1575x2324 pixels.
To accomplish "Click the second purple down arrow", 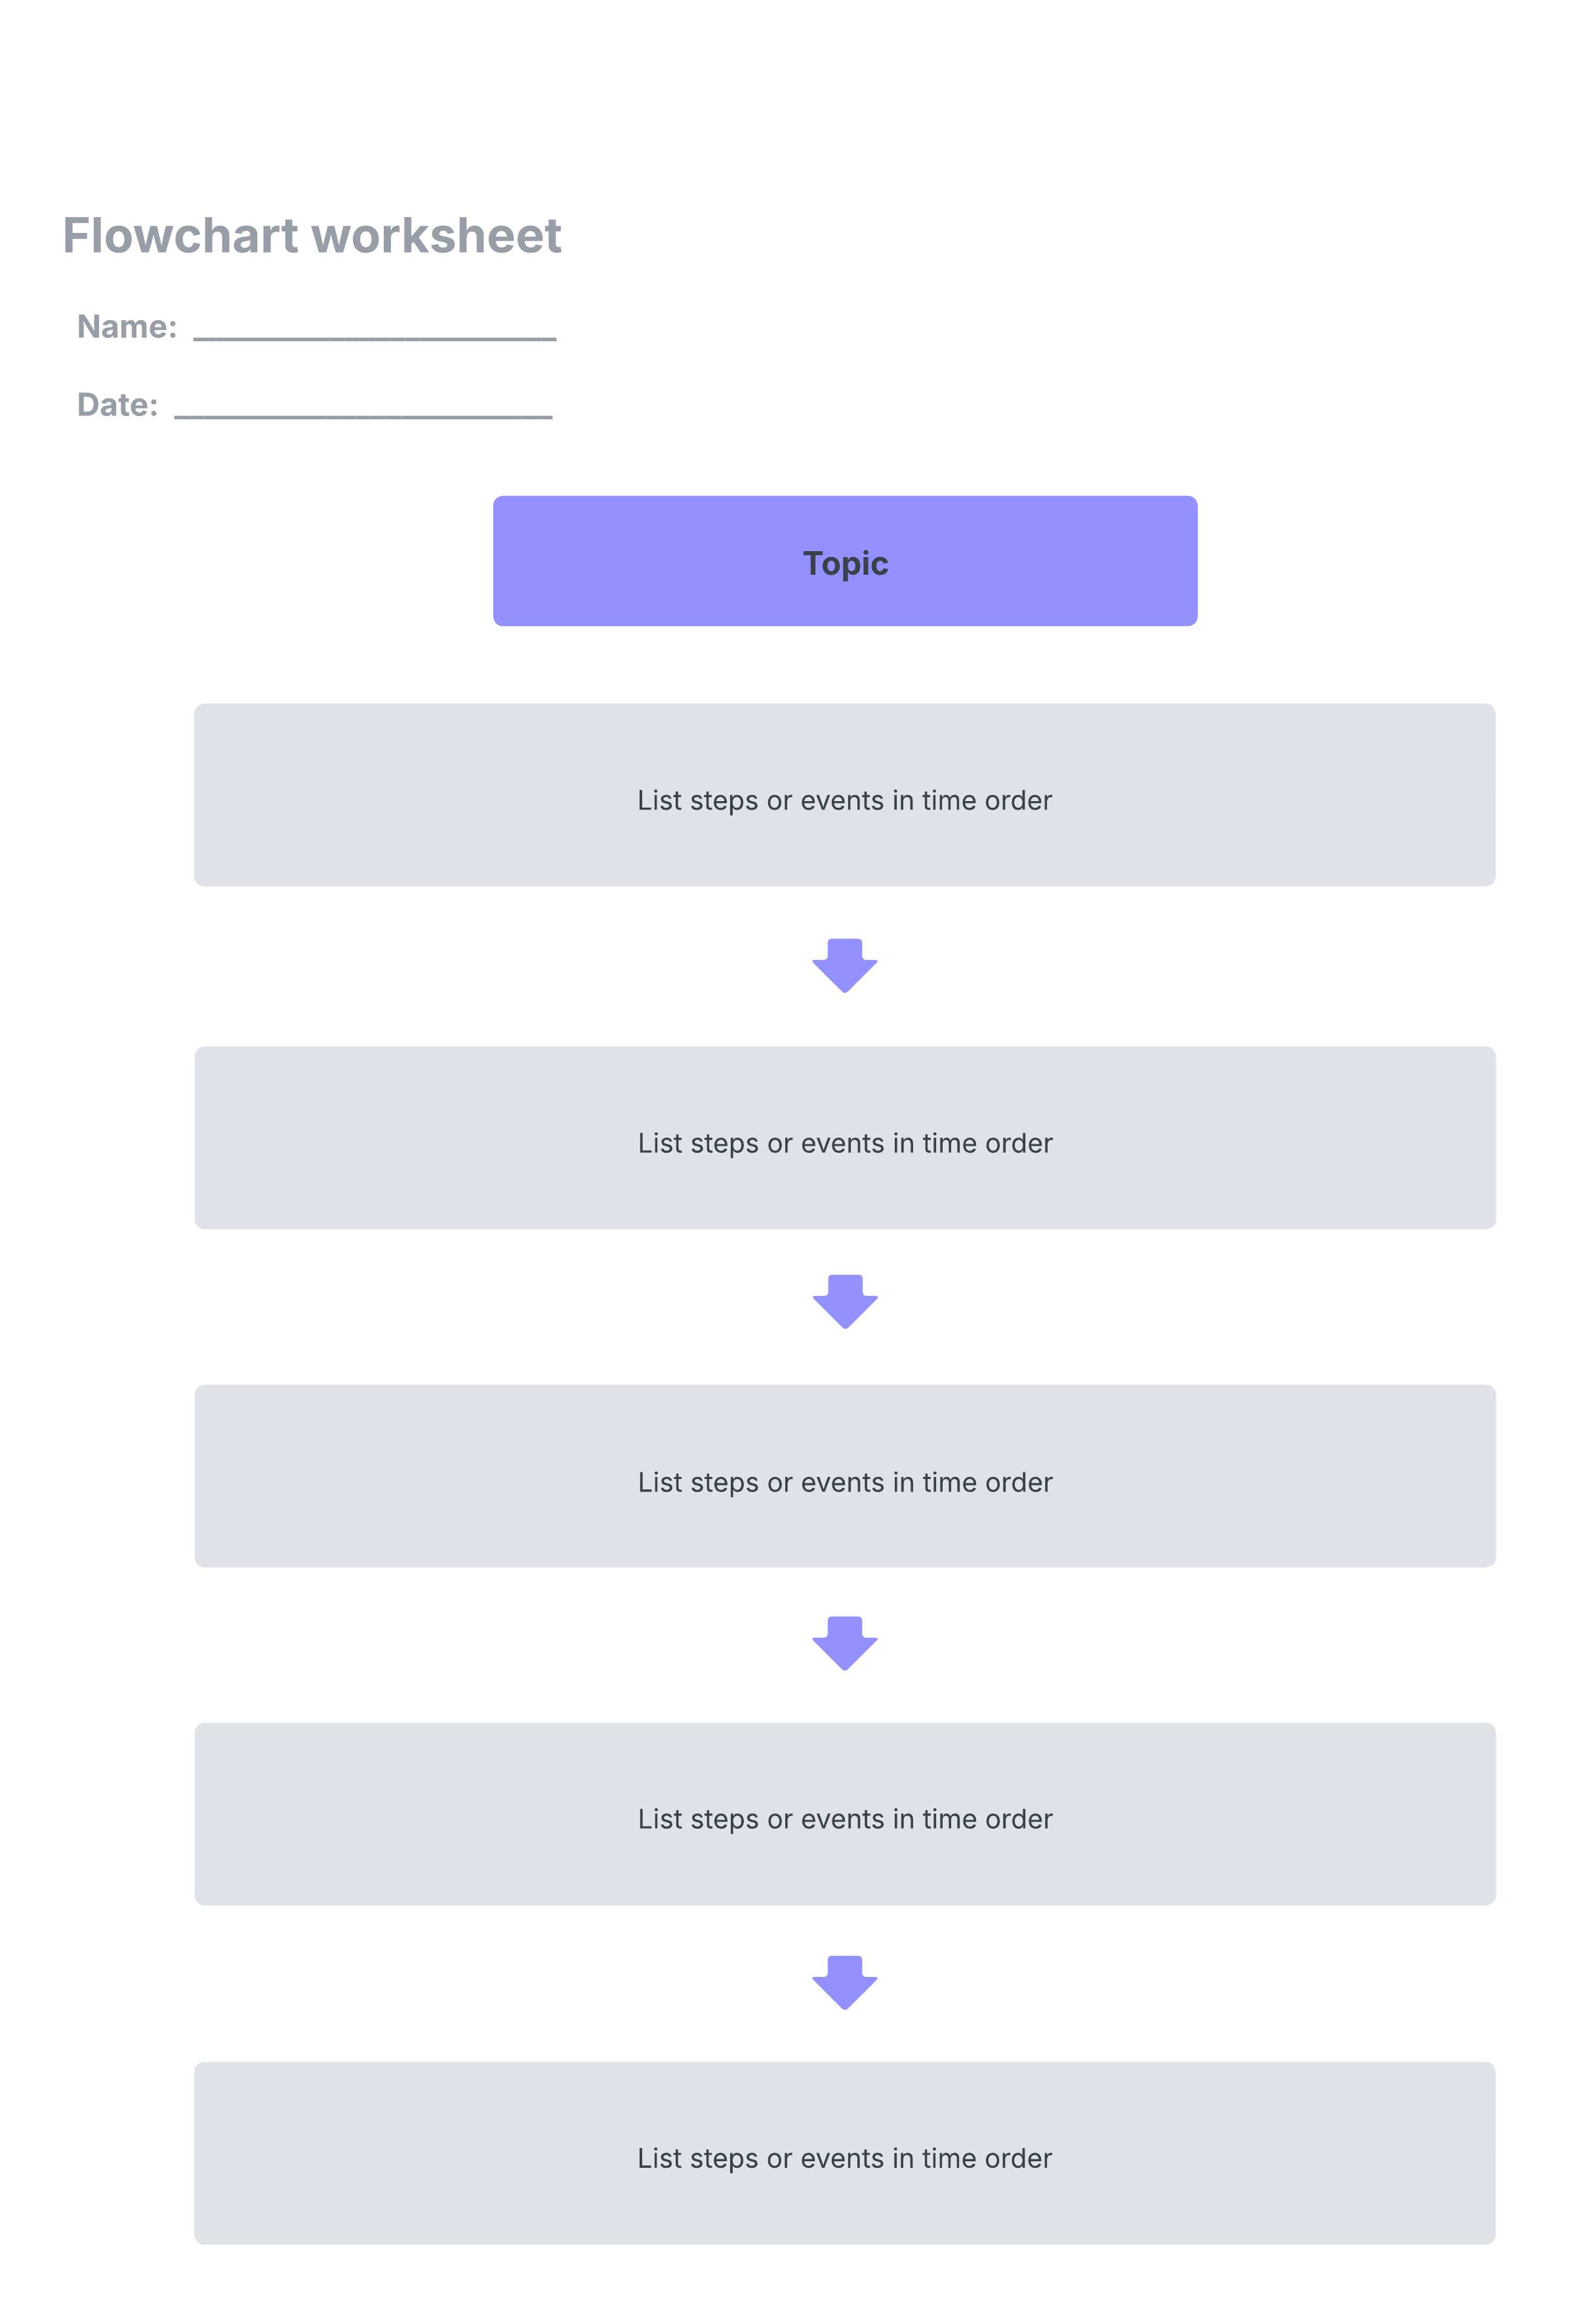I will [844, 1300].
